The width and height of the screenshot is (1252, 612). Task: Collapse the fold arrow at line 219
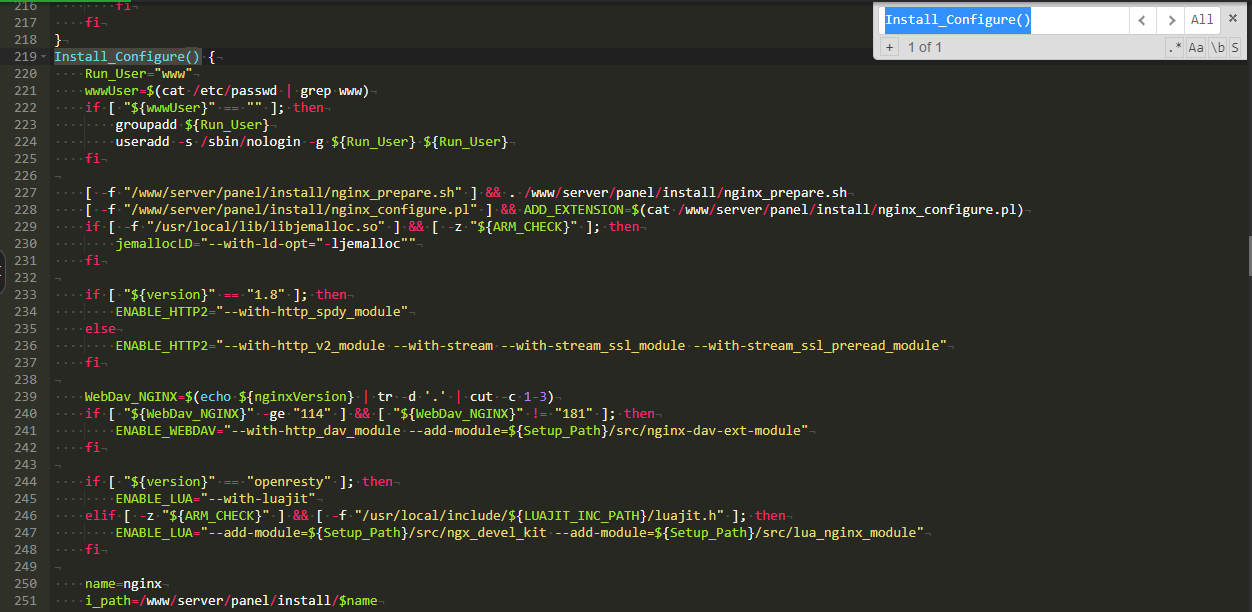44,57
